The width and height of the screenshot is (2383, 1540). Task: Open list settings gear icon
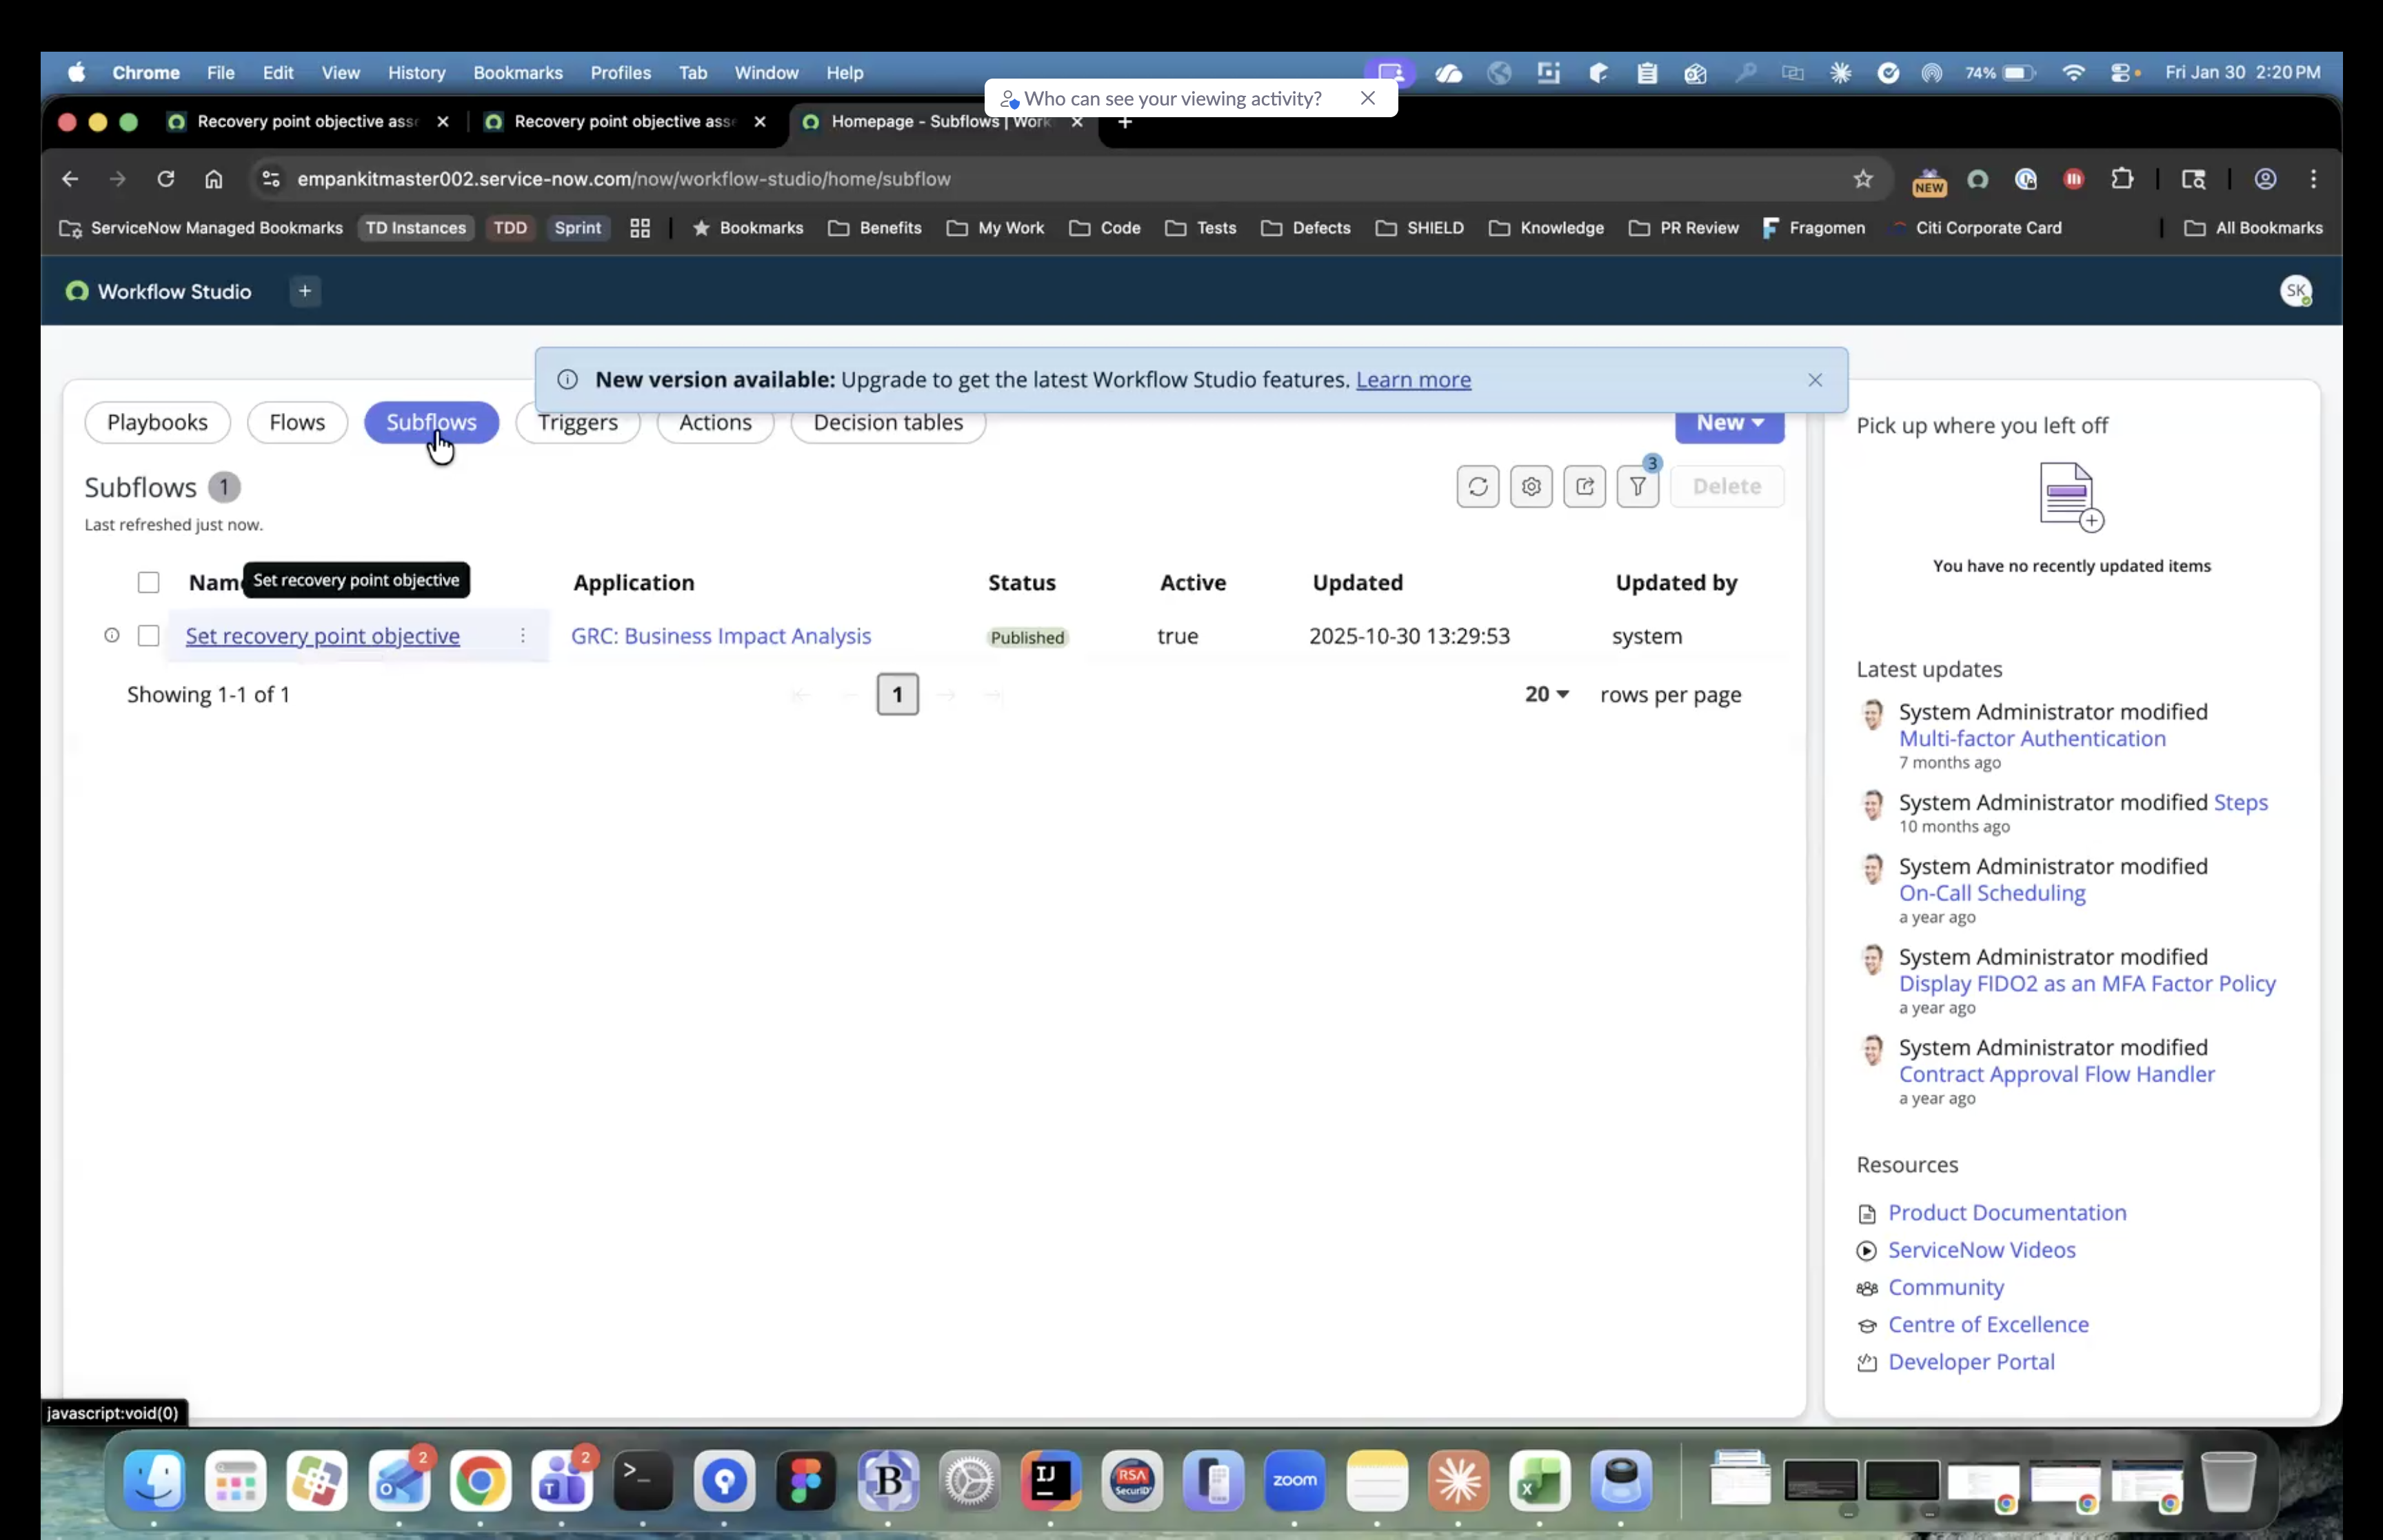click(1531, 487)
